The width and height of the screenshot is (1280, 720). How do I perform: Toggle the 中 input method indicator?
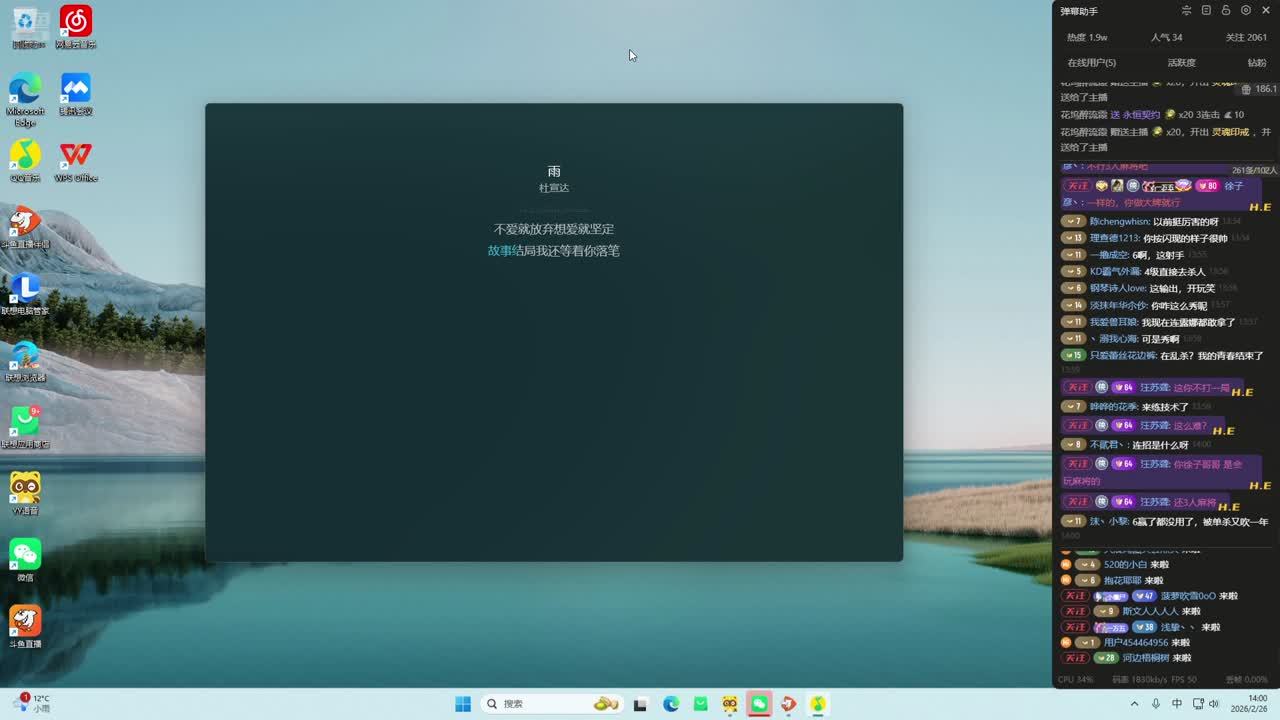[1177, 704]
